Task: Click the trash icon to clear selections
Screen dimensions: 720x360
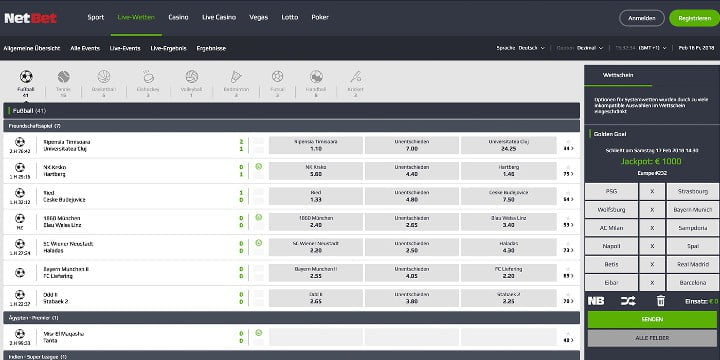Action: click(660, 301)
